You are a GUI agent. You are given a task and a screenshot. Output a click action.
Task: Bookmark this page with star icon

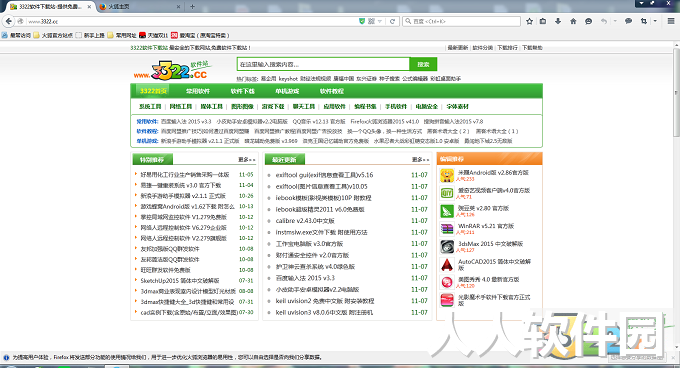point(529,21)
